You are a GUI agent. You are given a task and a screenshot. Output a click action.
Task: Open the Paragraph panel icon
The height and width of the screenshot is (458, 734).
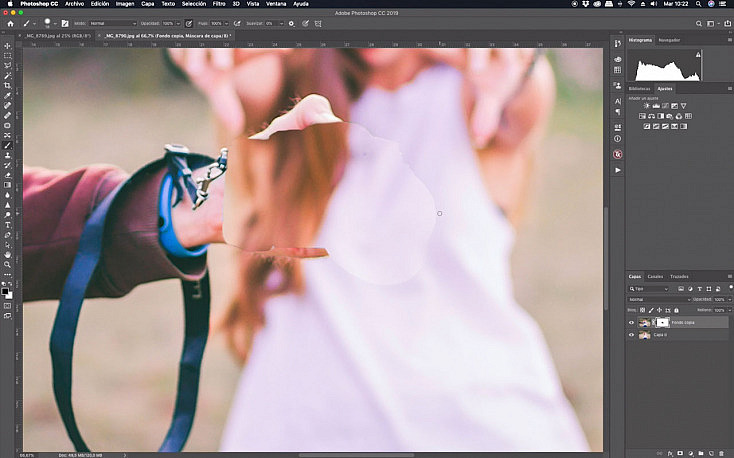pos(617,111)
